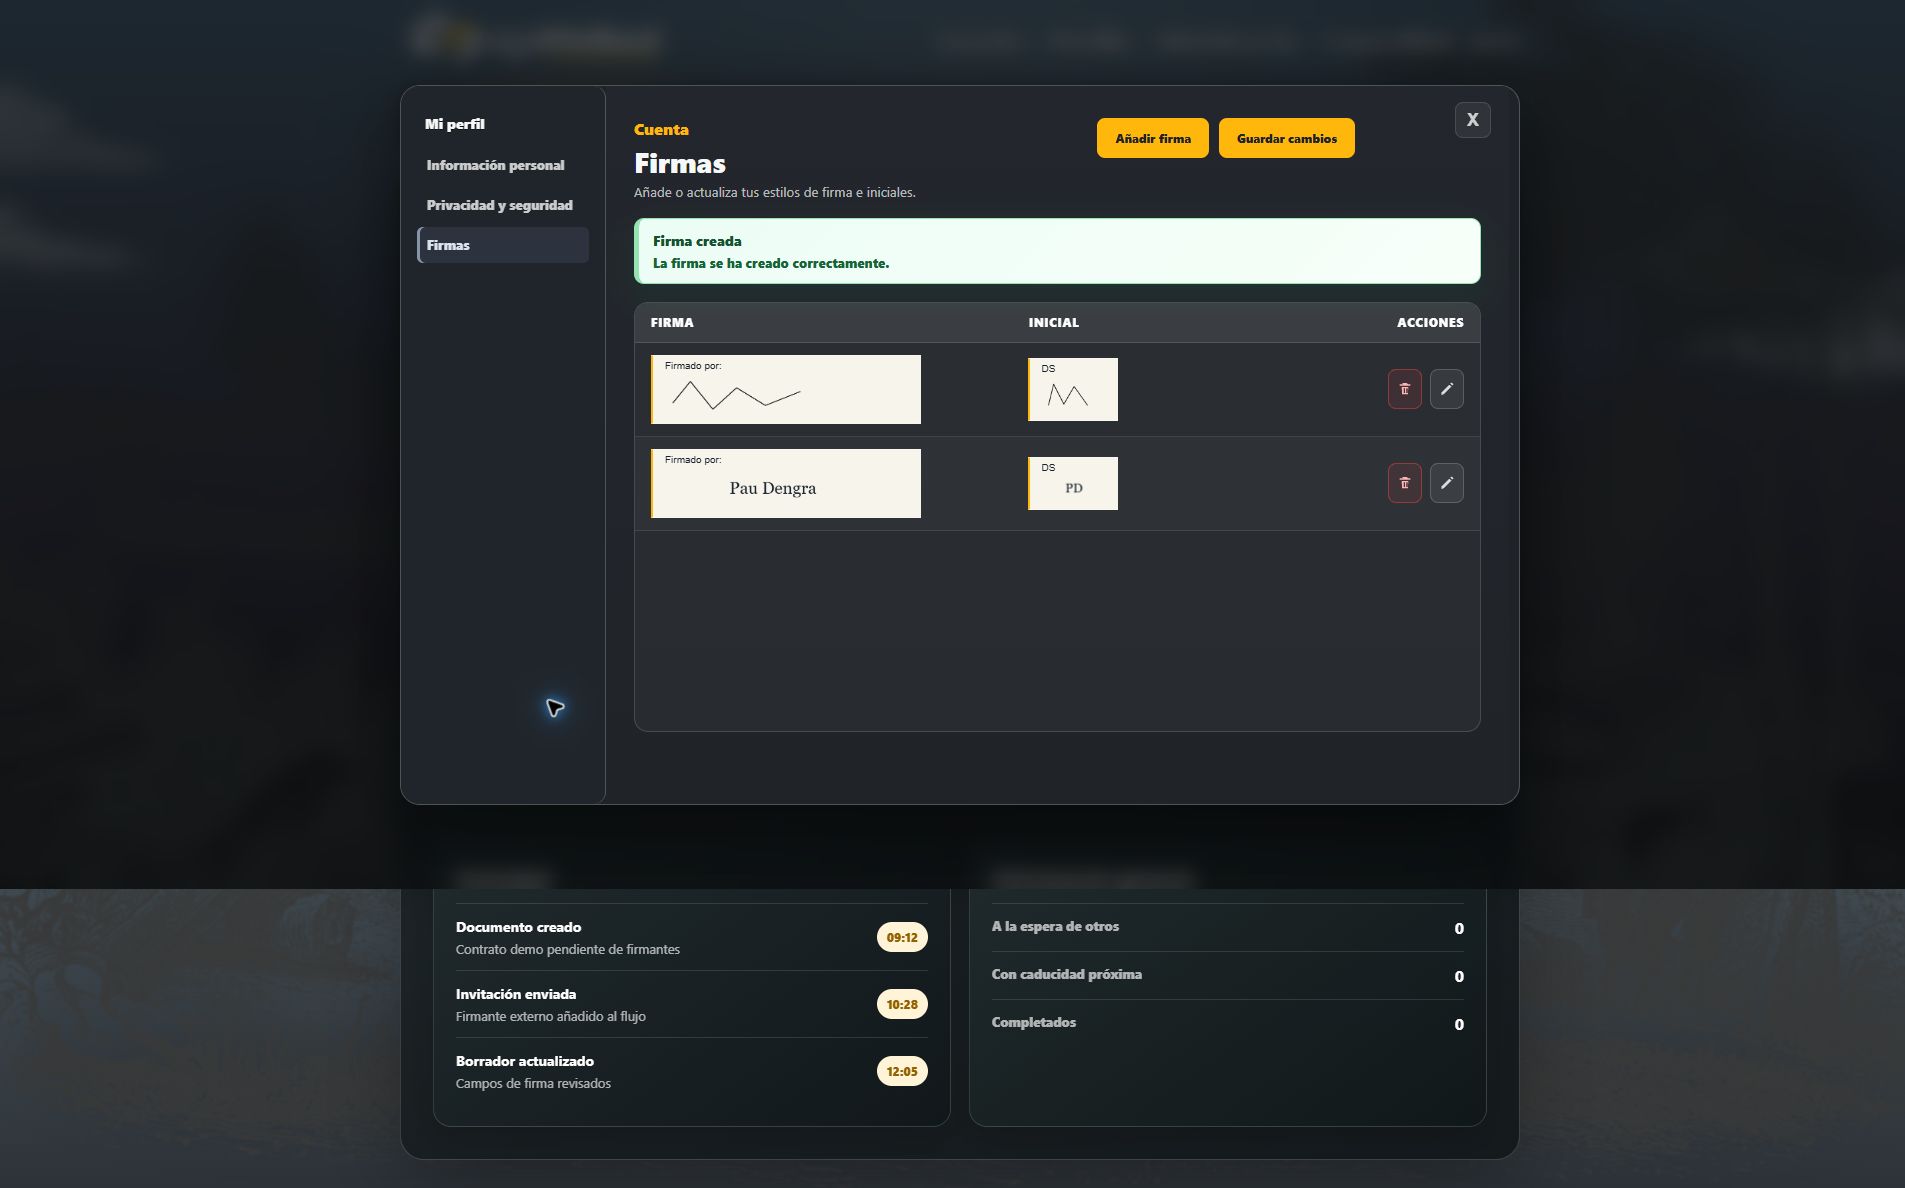Select the Pau Dengra signature thumbnail
Viewport: 1905px width, 1188px height.
coord(786,483)
